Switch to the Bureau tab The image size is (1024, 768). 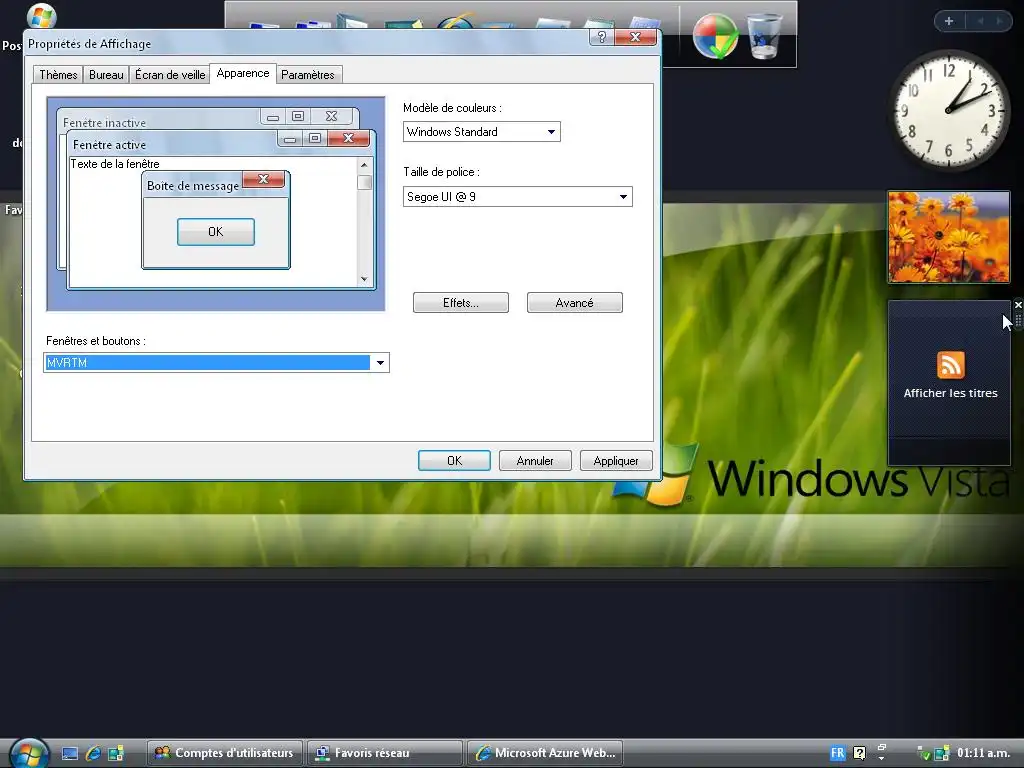pos(106,74)
